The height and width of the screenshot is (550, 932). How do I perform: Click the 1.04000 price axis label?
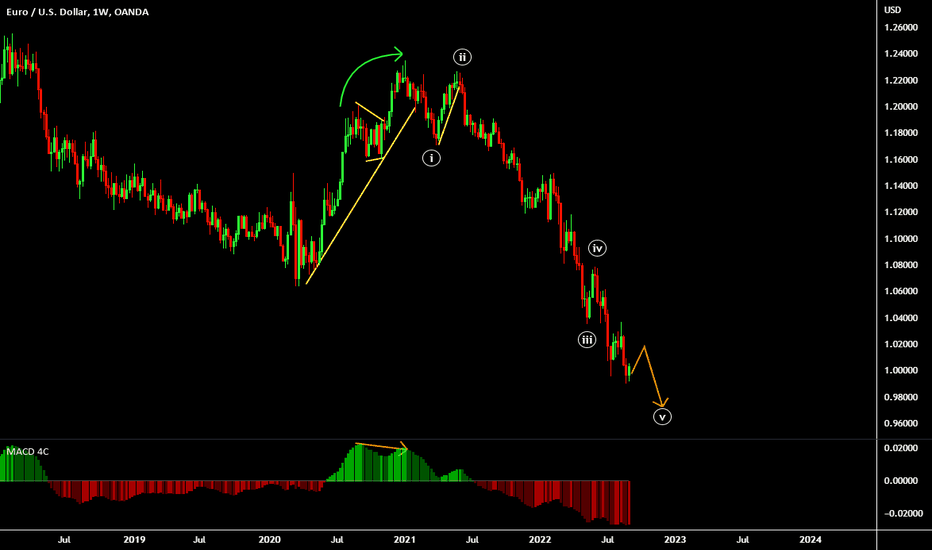click(x=900, y=318)
